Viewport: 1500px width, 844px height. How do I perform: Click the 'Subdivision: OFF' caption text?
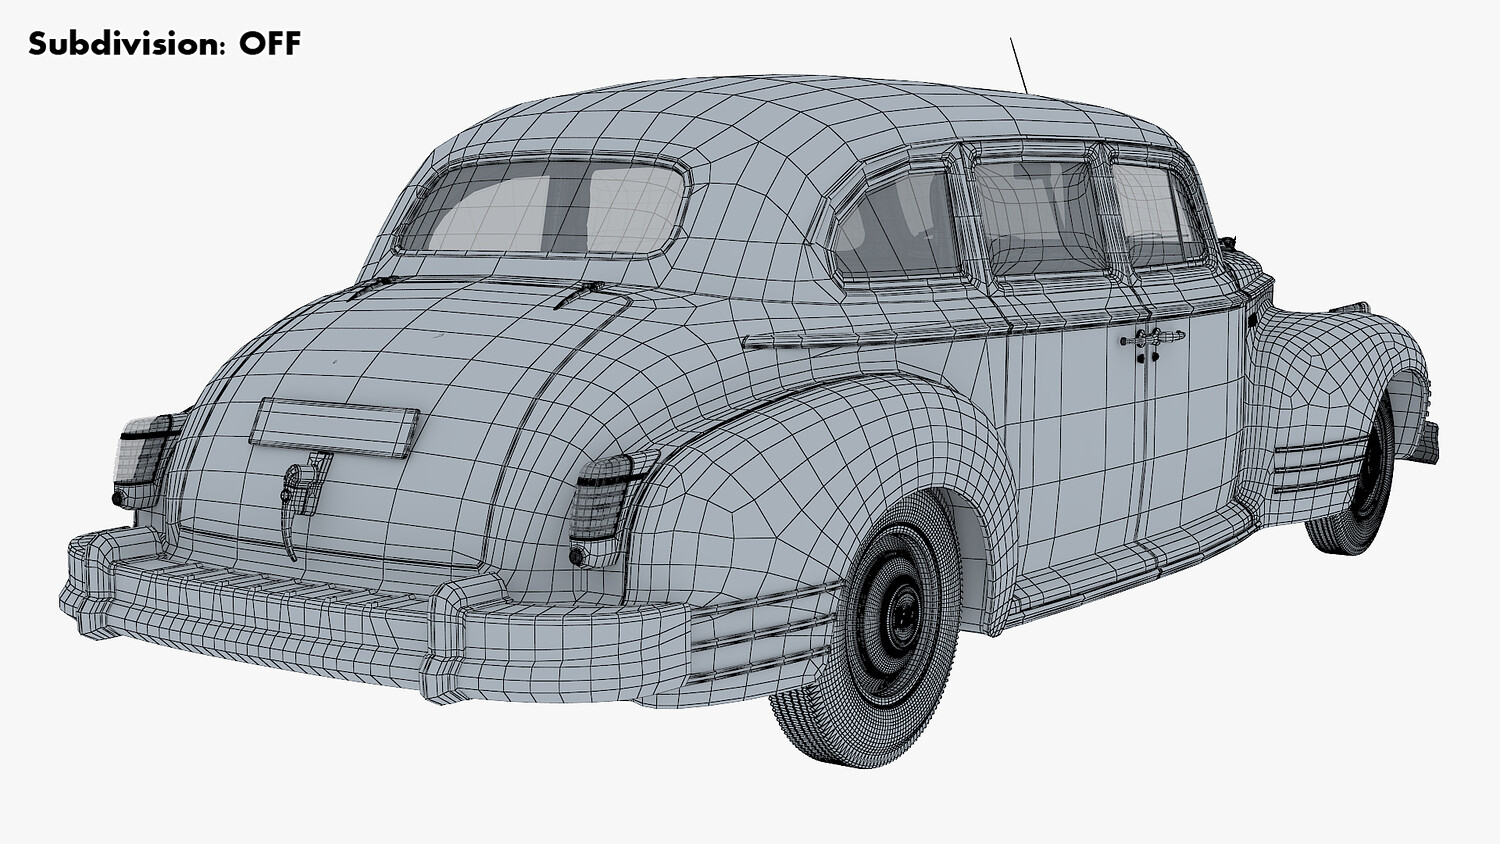click(164, 43)
